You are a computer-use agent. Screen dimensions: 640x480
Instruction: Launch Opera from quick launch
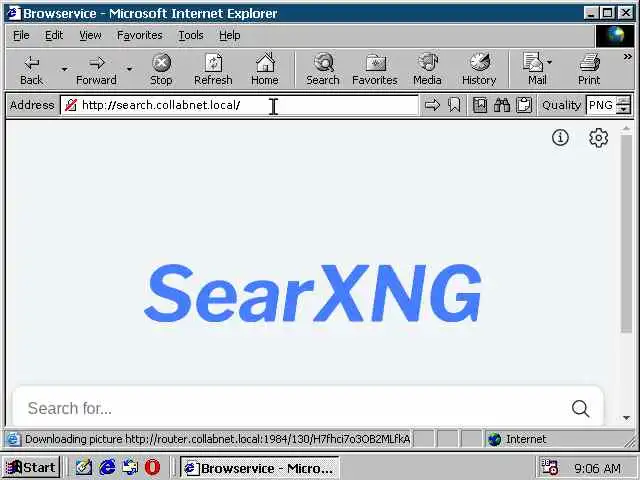coord(153,467)
